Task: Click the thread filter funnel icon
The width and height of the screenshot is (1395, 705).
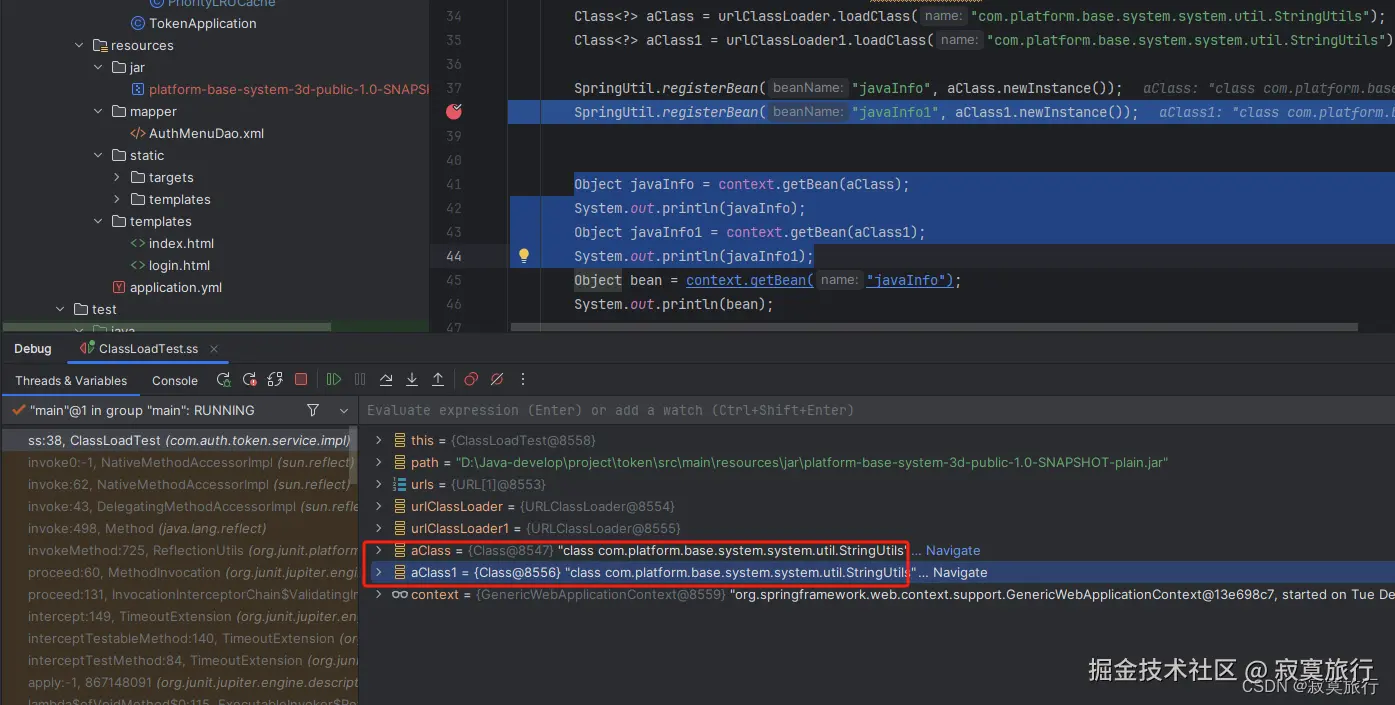Action: click(x=313, y=410)
